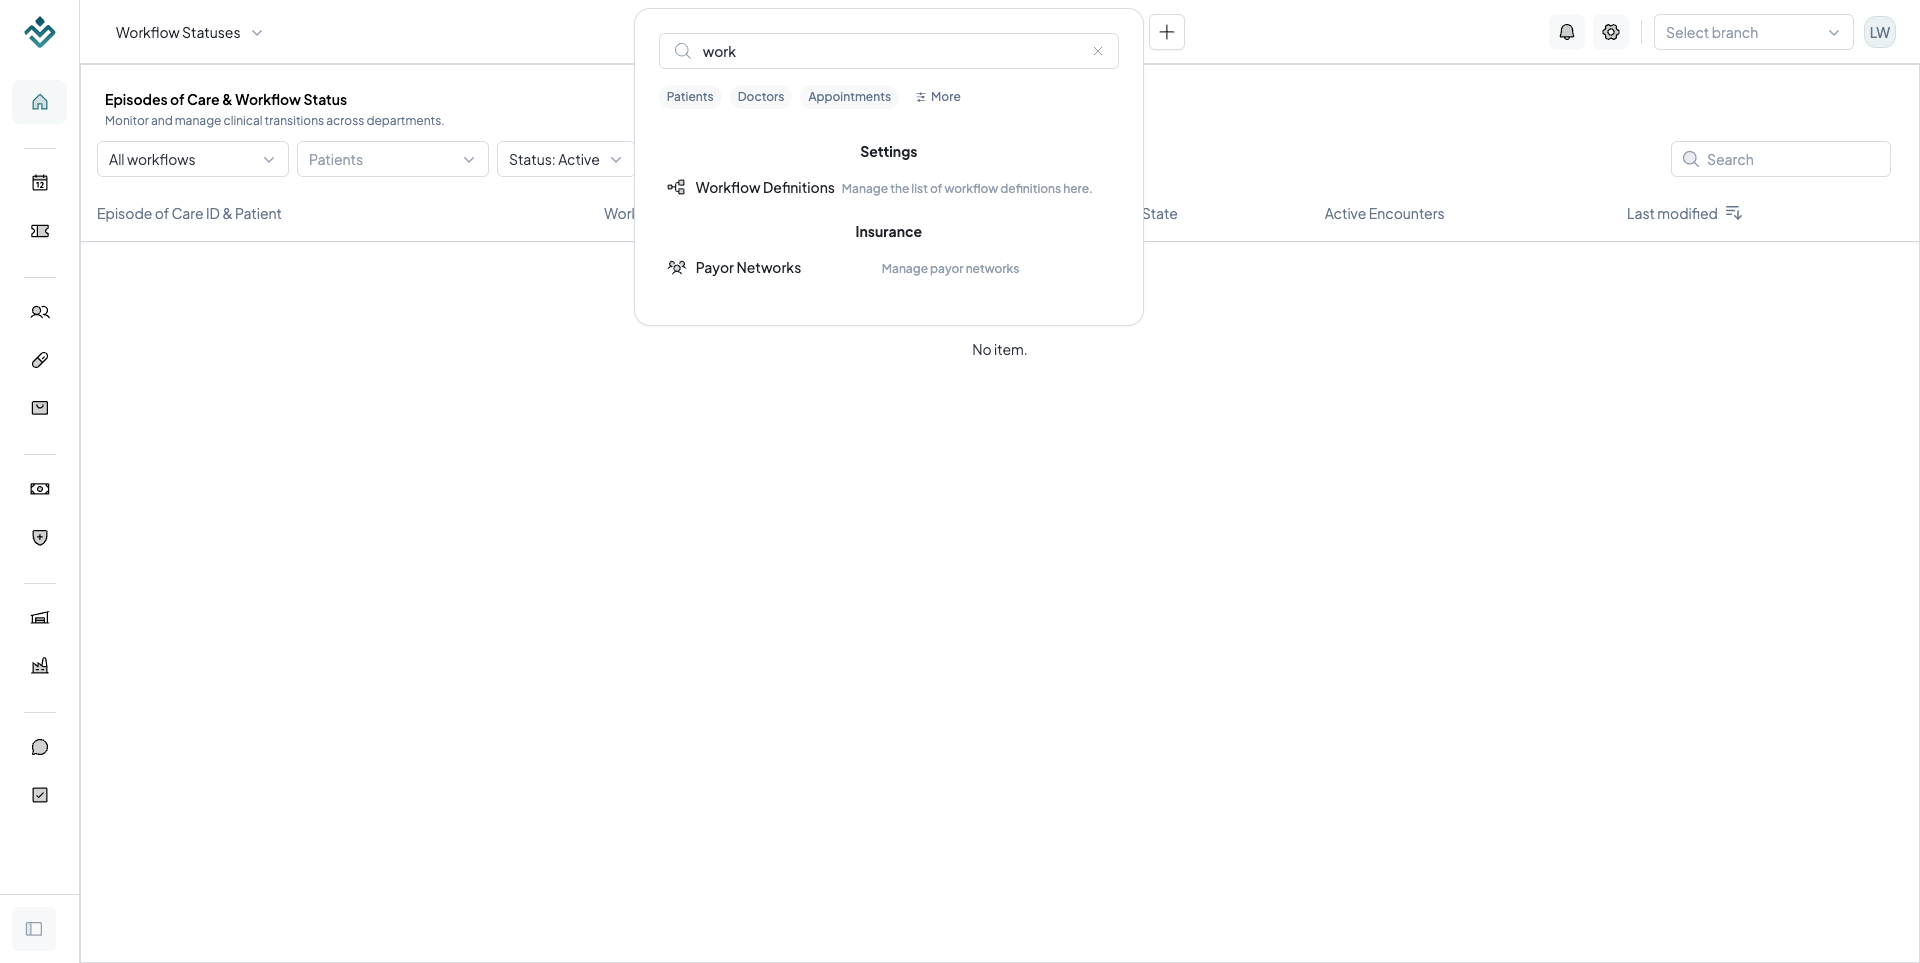The image size is (1920, 963).
Task: Click the Active Encounters column header
Action: pyautogui.click(x=1384, y=213)
